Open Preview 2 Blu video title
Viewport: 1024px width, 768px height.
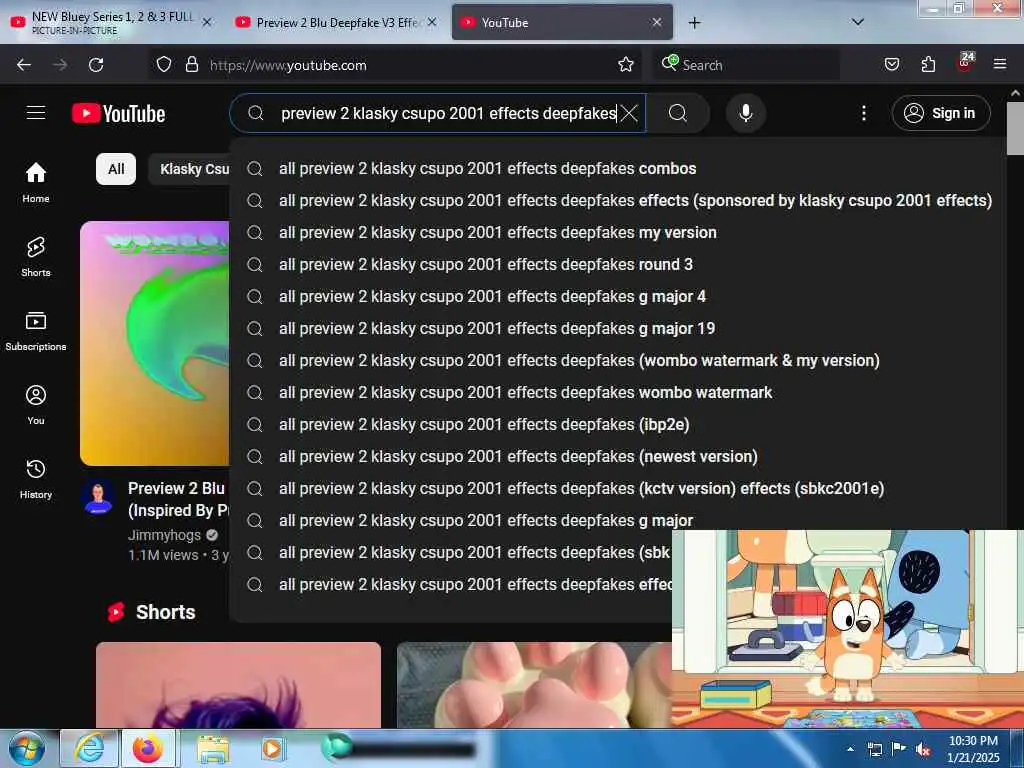[x=178, y=499]
